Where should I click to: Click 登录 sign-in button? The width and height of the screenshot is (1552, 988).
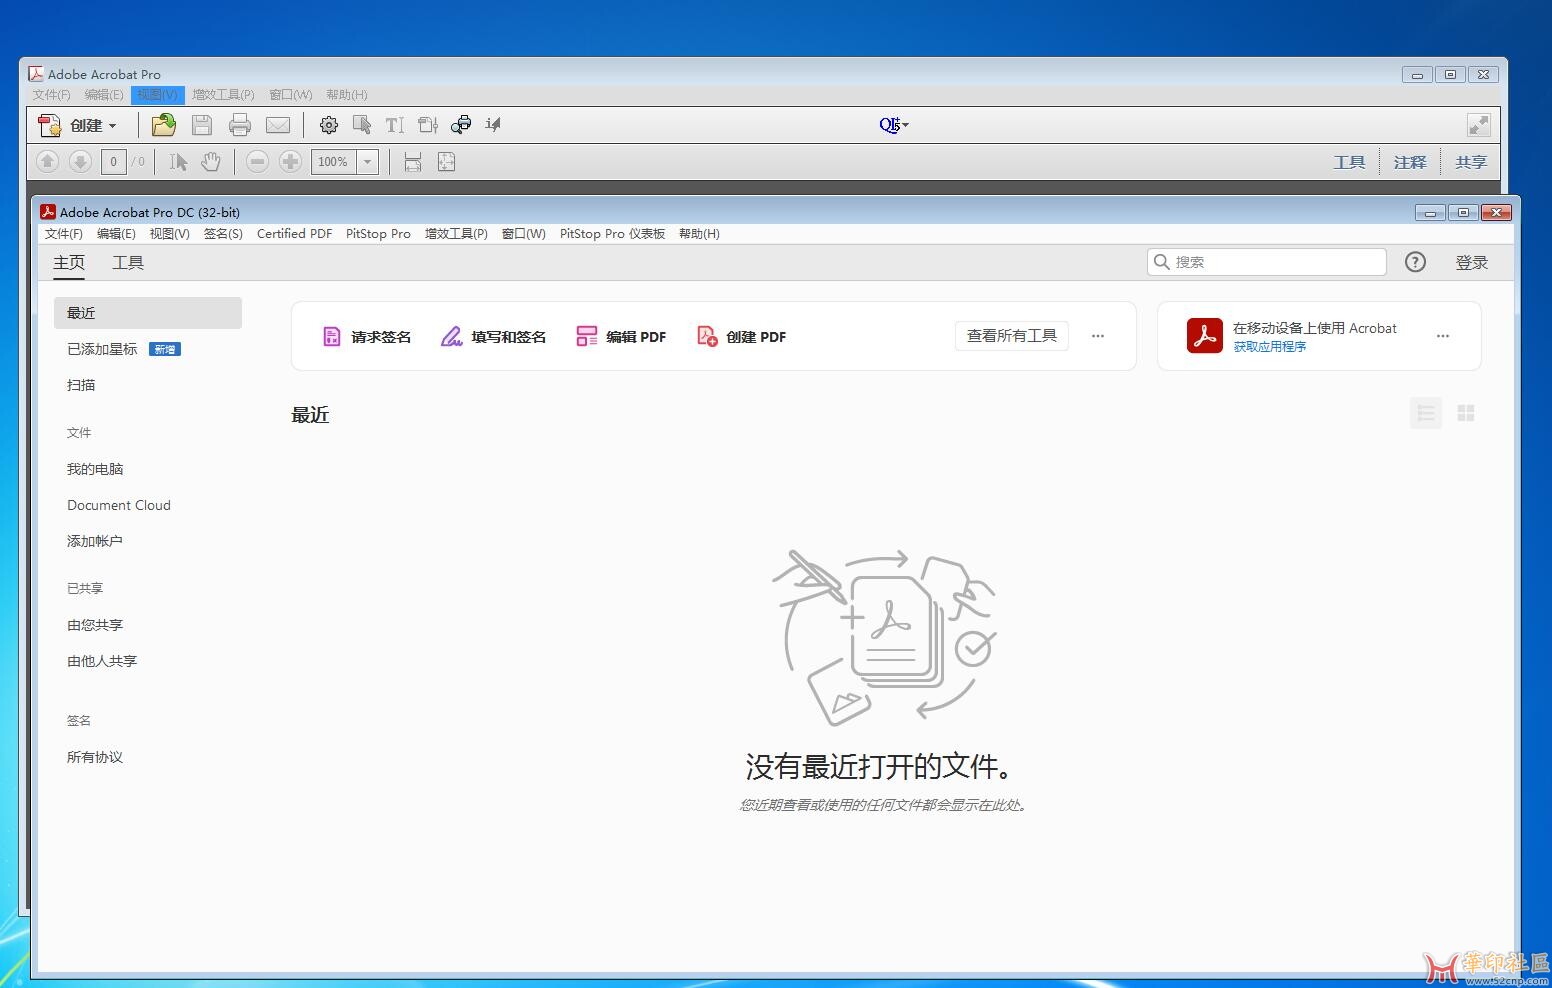pos(1471,262)
